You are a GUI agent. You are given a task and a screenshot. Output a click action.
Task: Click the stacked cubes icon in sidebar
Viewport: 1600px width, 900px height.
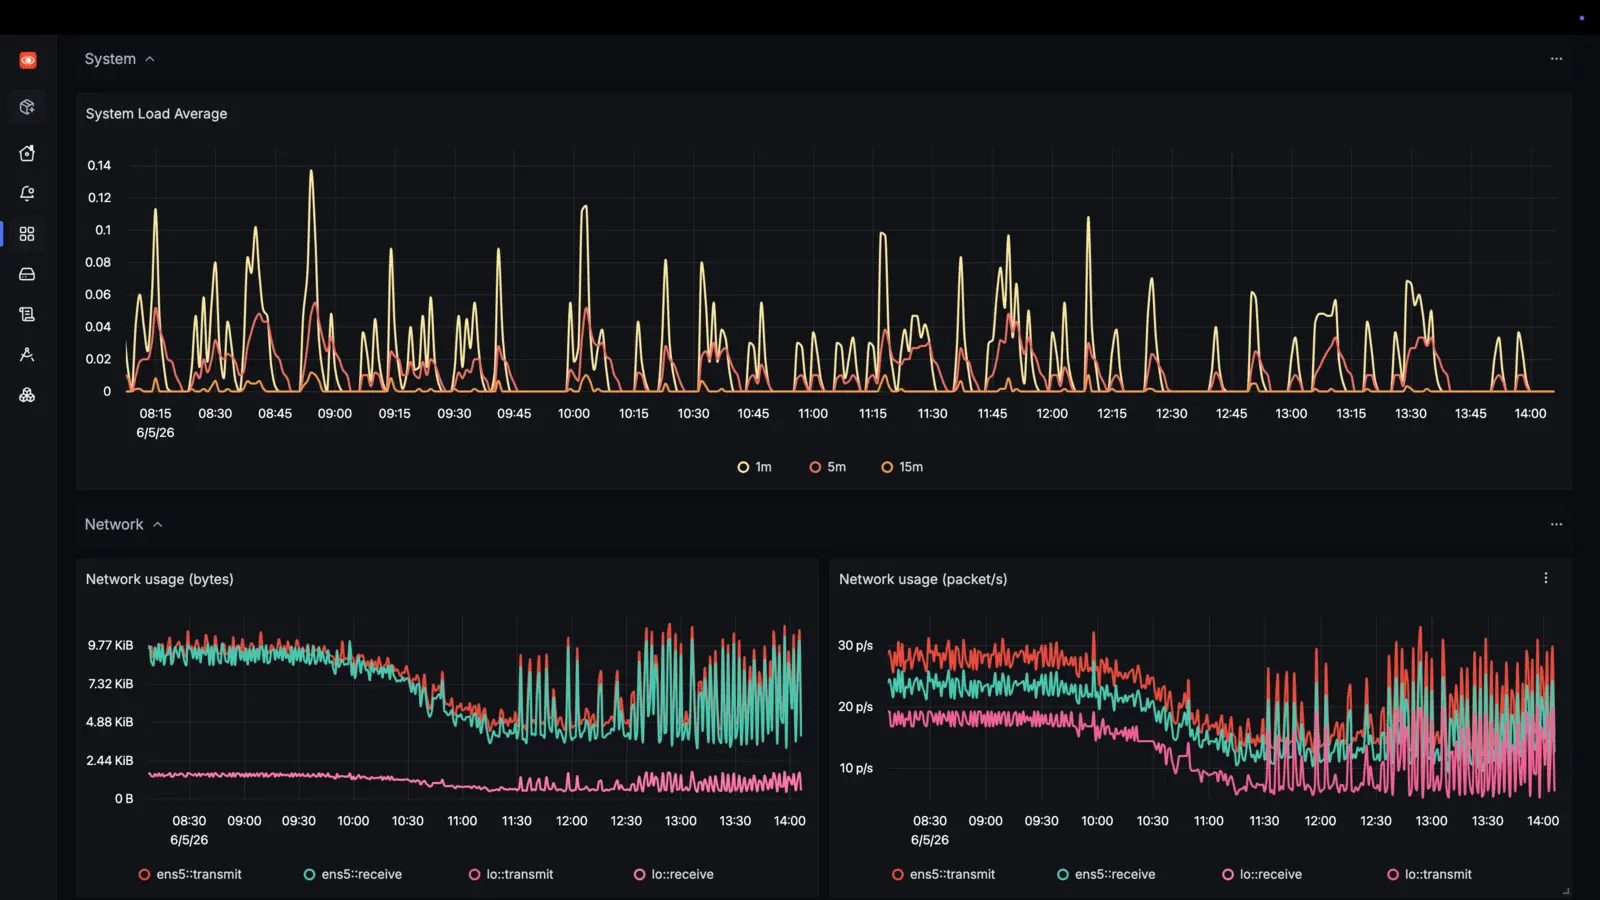[27, 395]
